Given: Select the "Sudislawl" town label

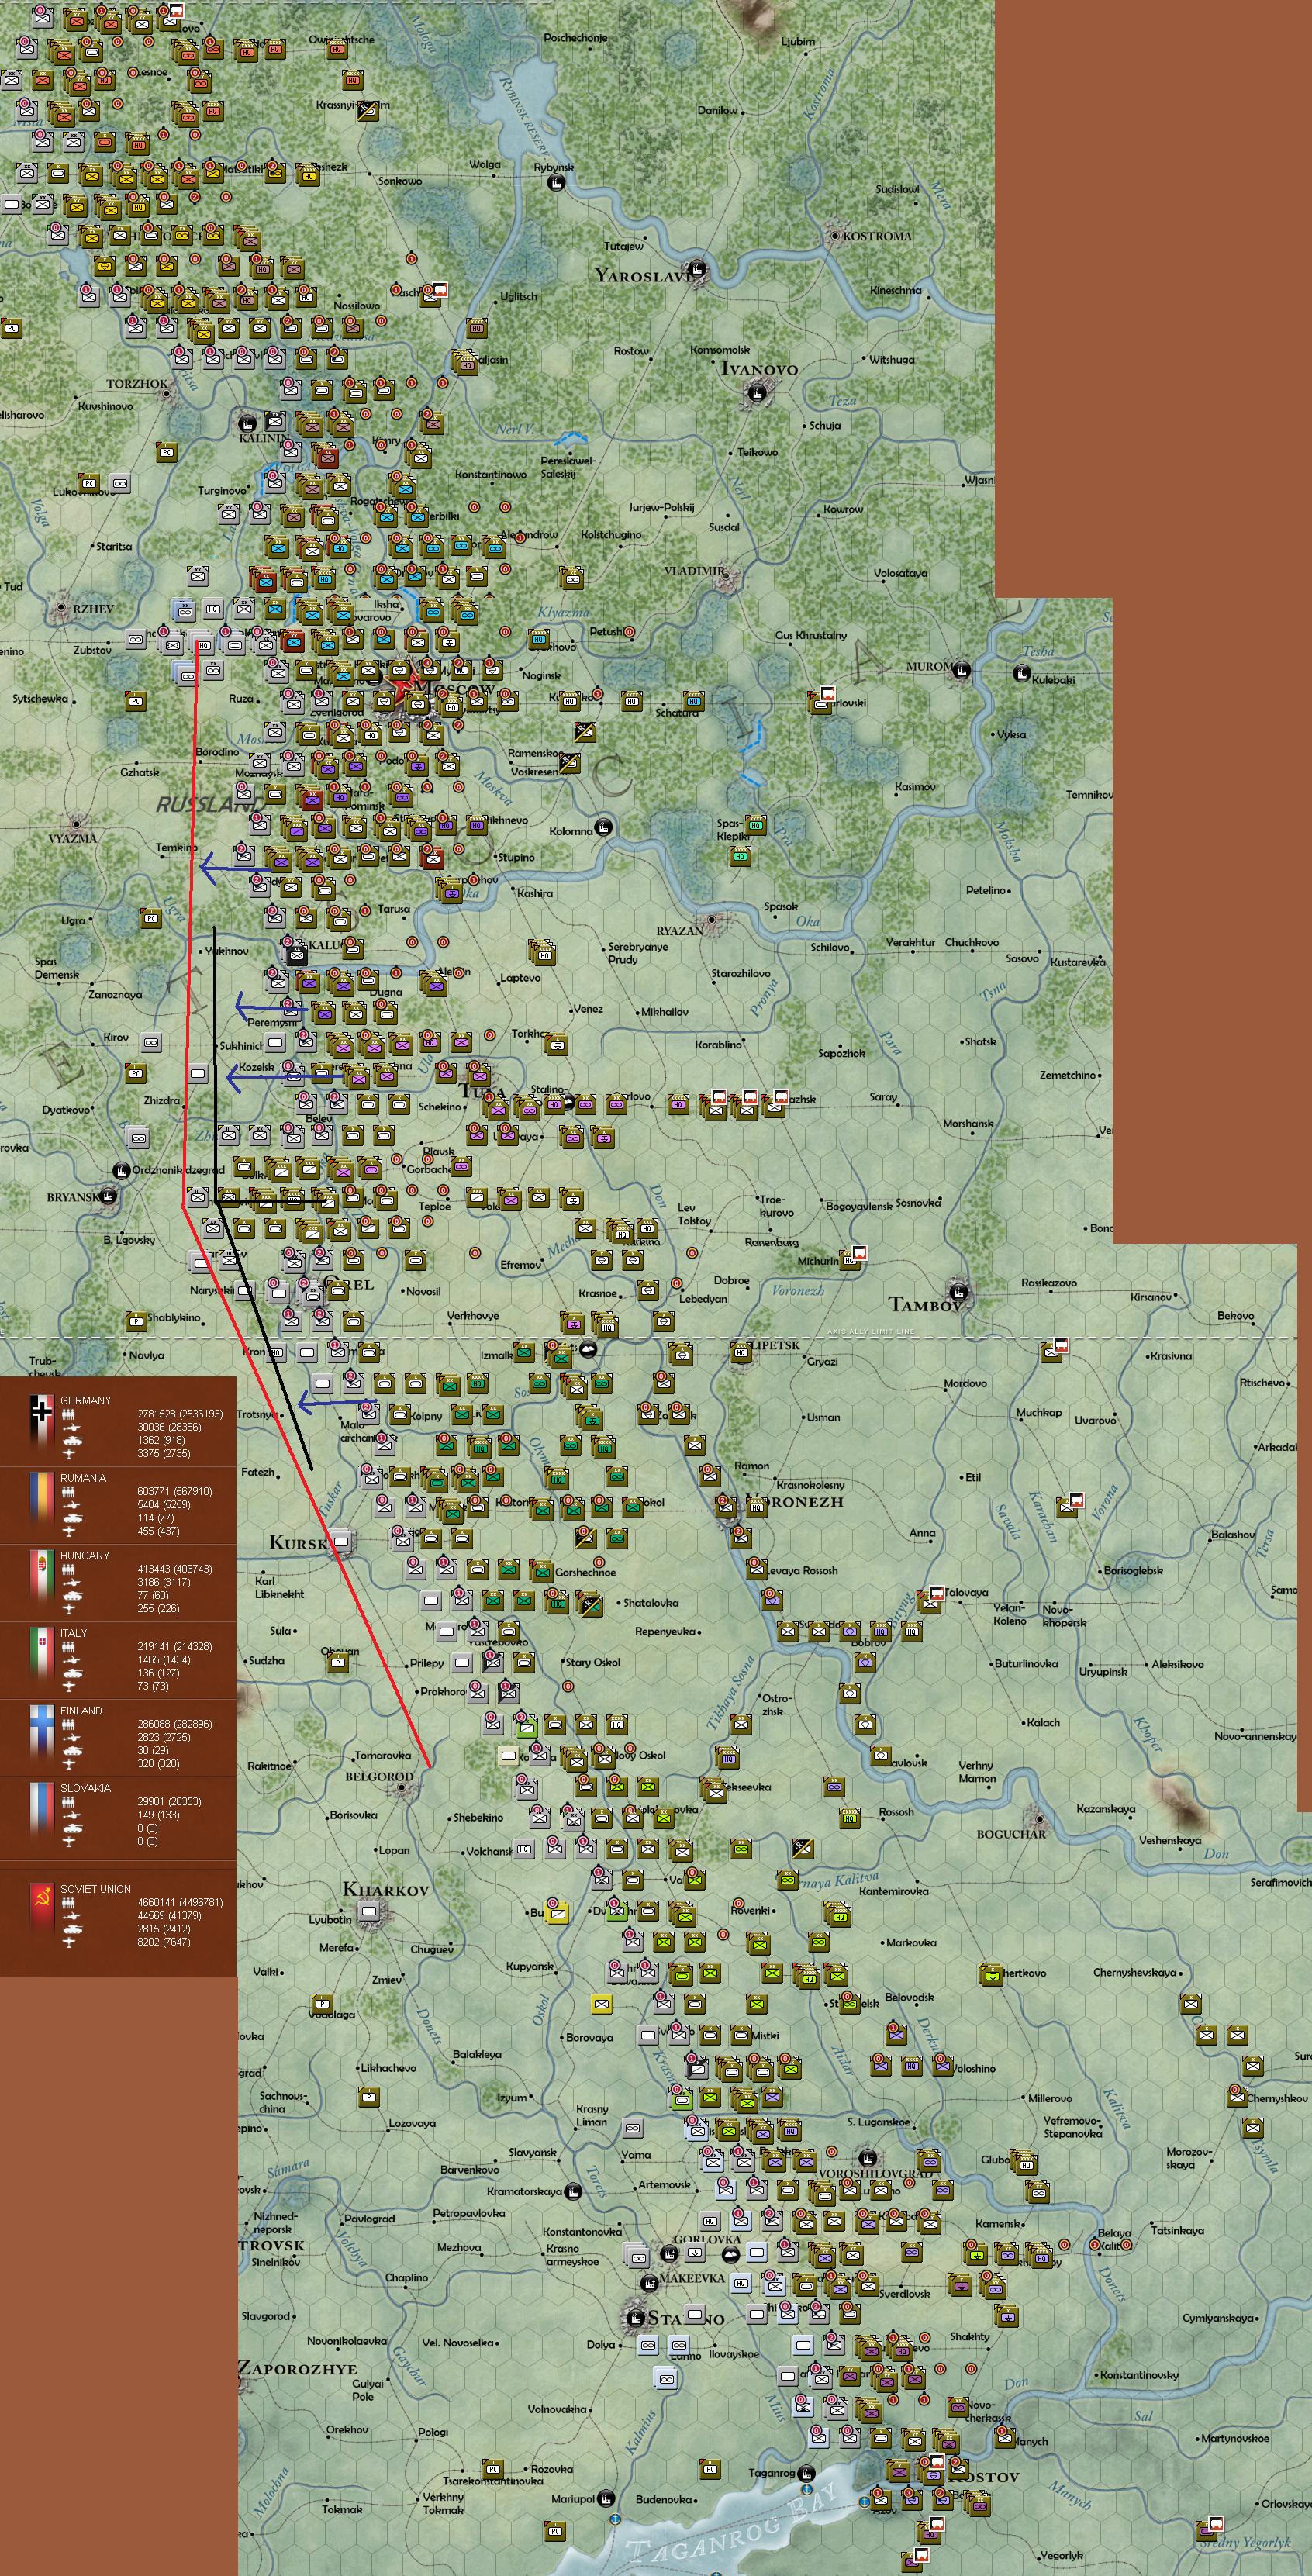Looking at the screenshot, I should [897, 189].
